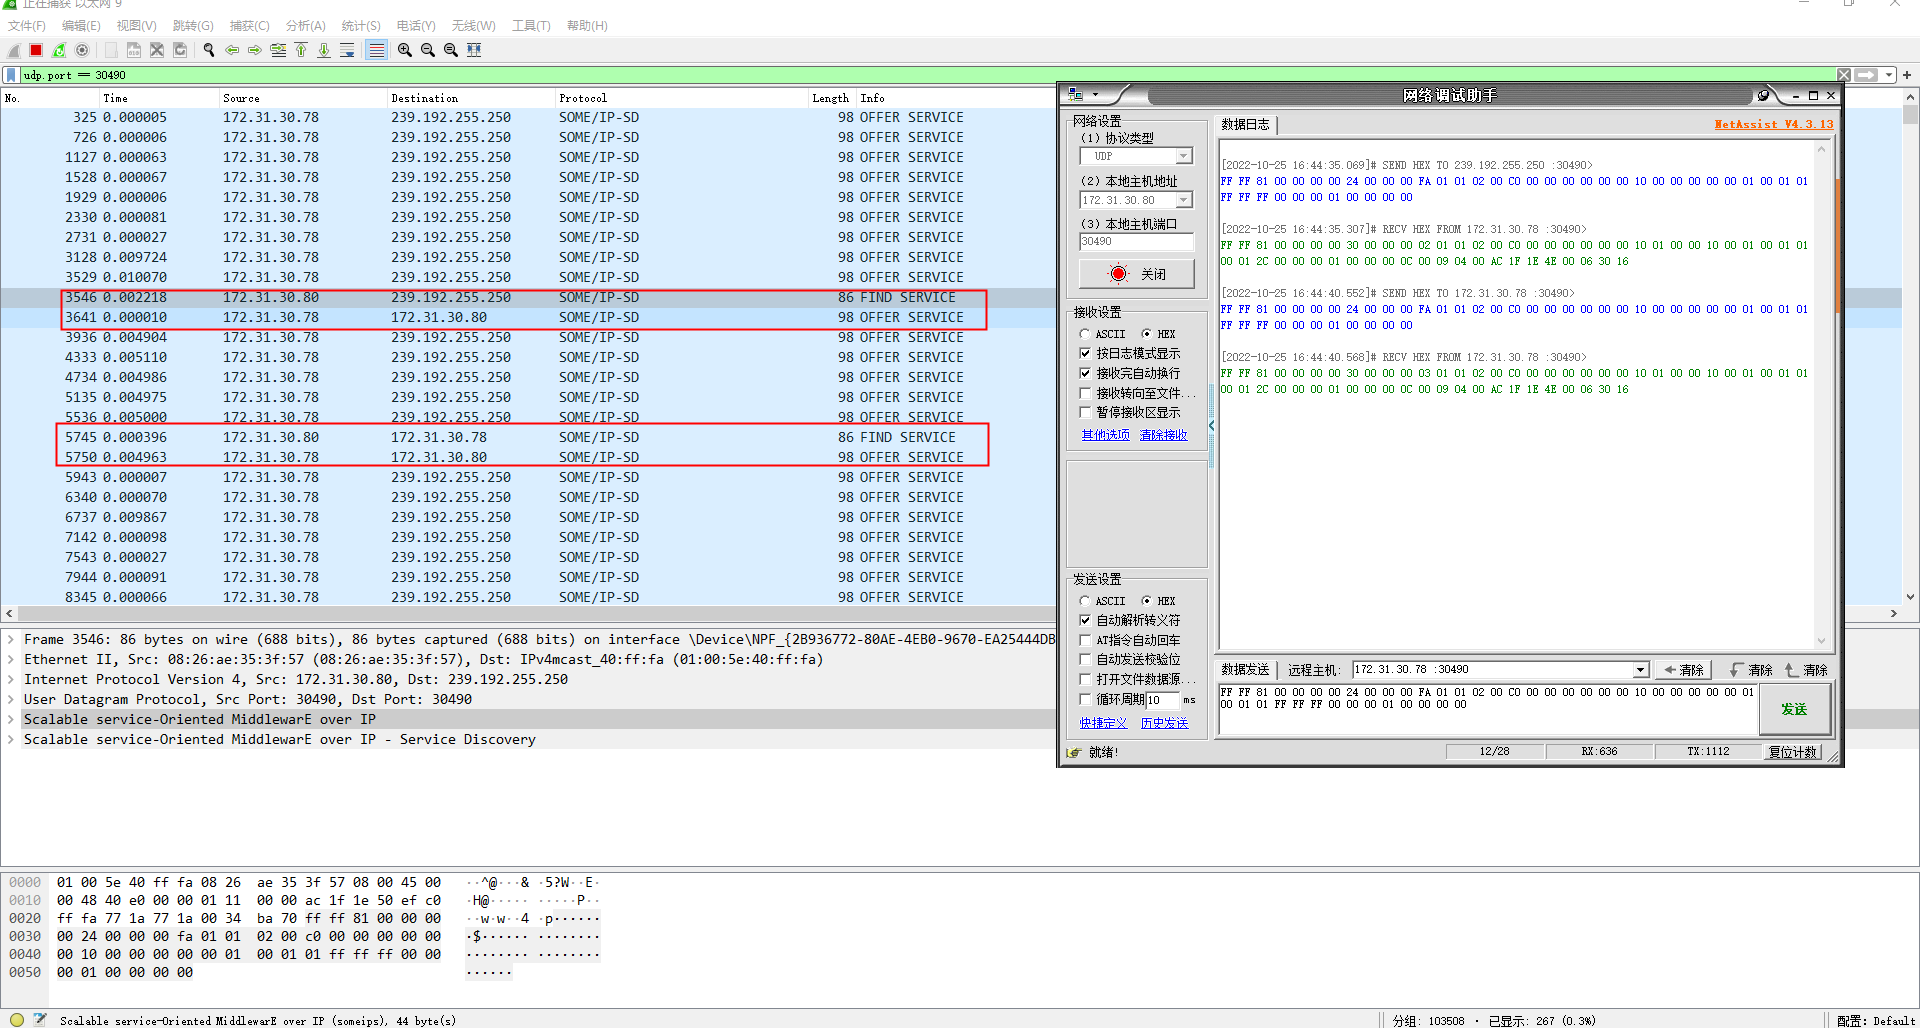This screenshot has width=1920, height=1028.
Task: Open the UDP protocol type dropdown
Action: coord(1183,156)
